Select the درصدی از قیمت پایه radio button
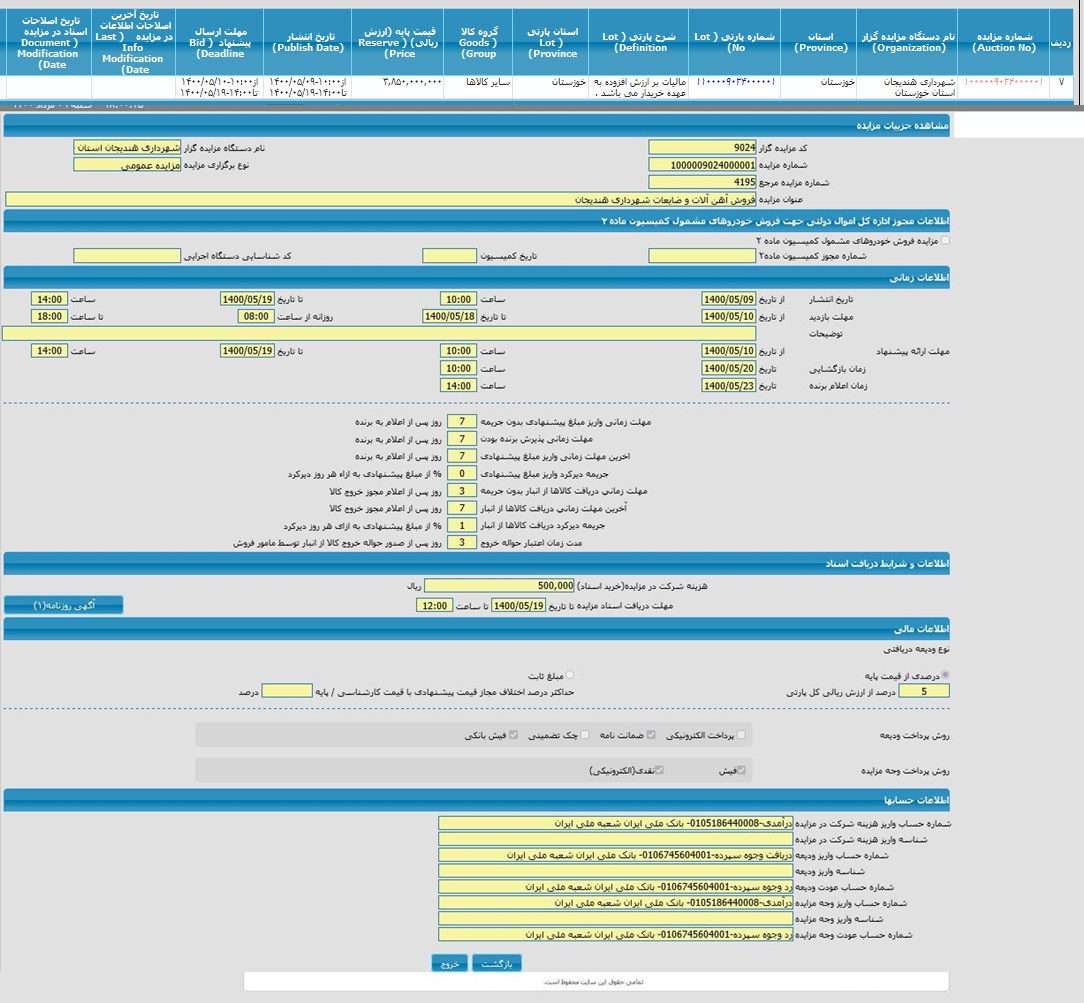This screenshot has height=1003, width=1084. 946,675
